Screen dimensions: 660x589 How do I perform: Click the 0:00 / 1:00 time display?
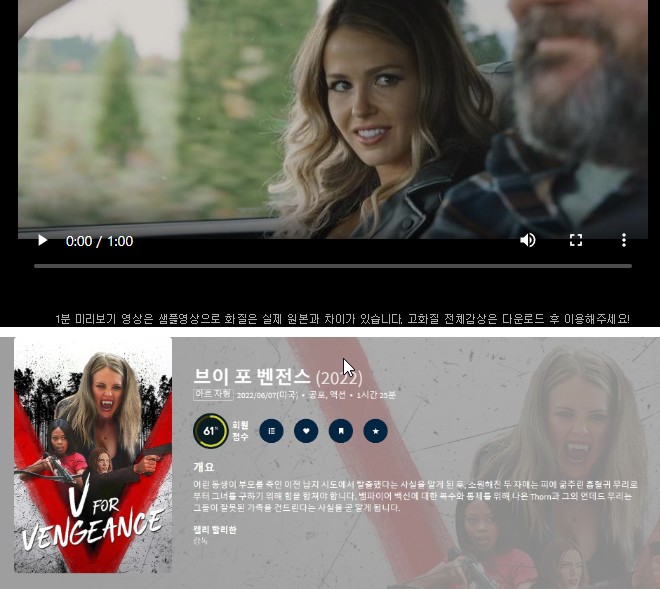tap(99, 241)
